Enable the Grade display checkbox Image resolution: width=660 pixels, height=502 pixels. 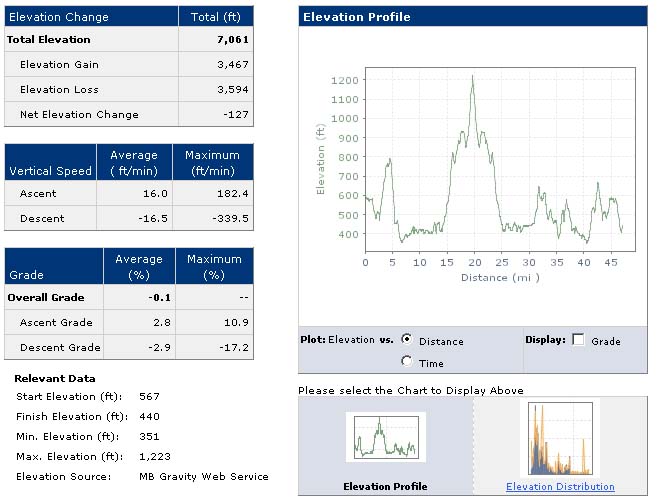[578, 340]
